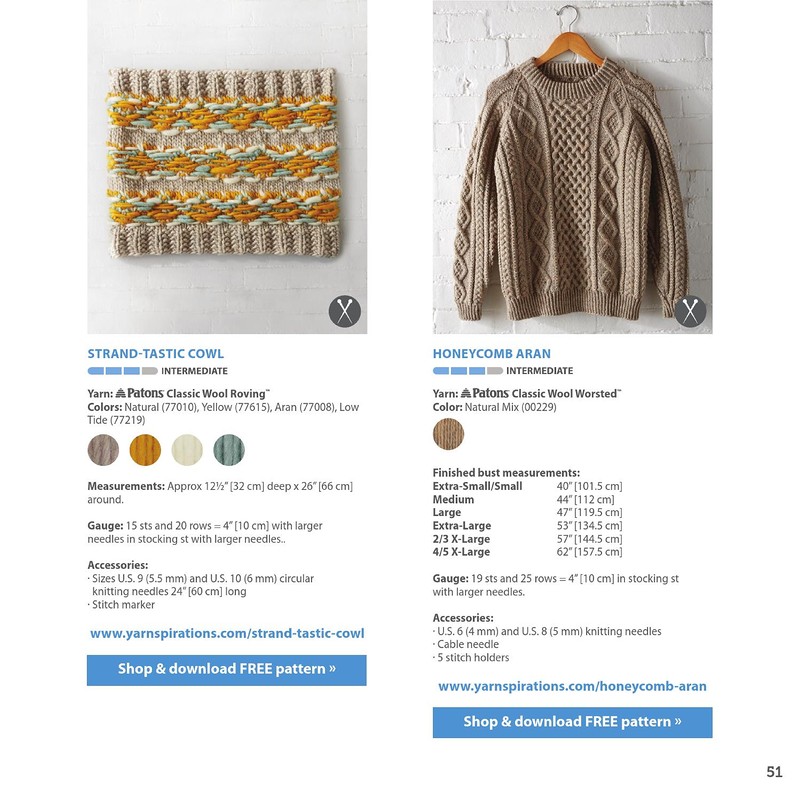This screenshot has width=800, height=800.
Task: Click the page number 51
Action: point(774,771)
